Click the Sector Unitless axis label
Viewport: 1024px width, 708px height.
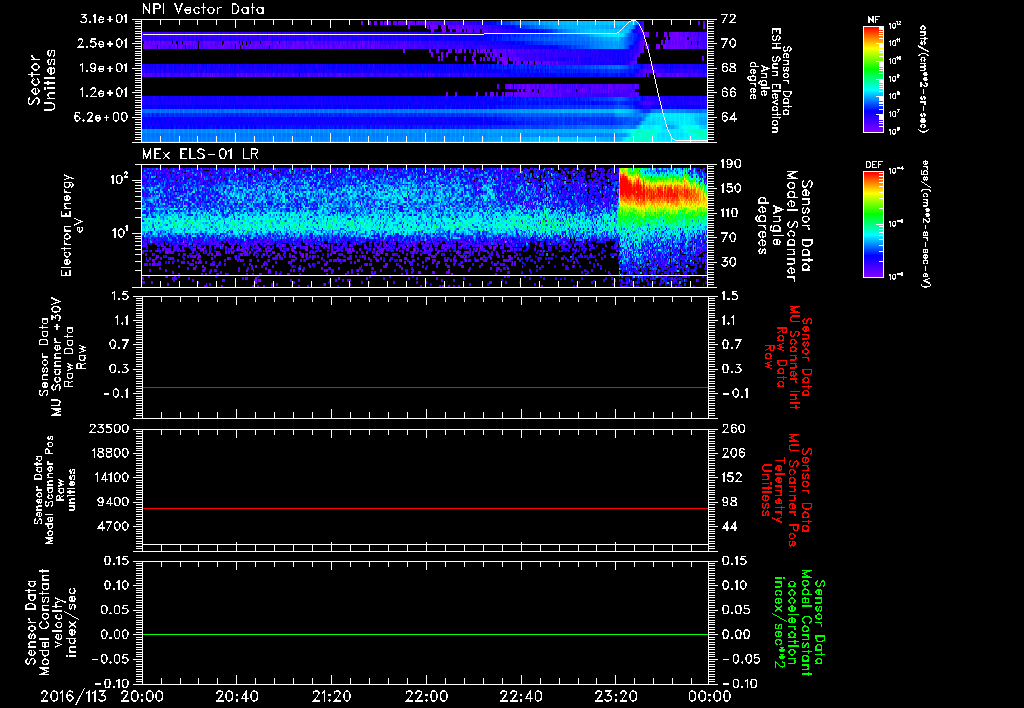[x=40, y=80]
